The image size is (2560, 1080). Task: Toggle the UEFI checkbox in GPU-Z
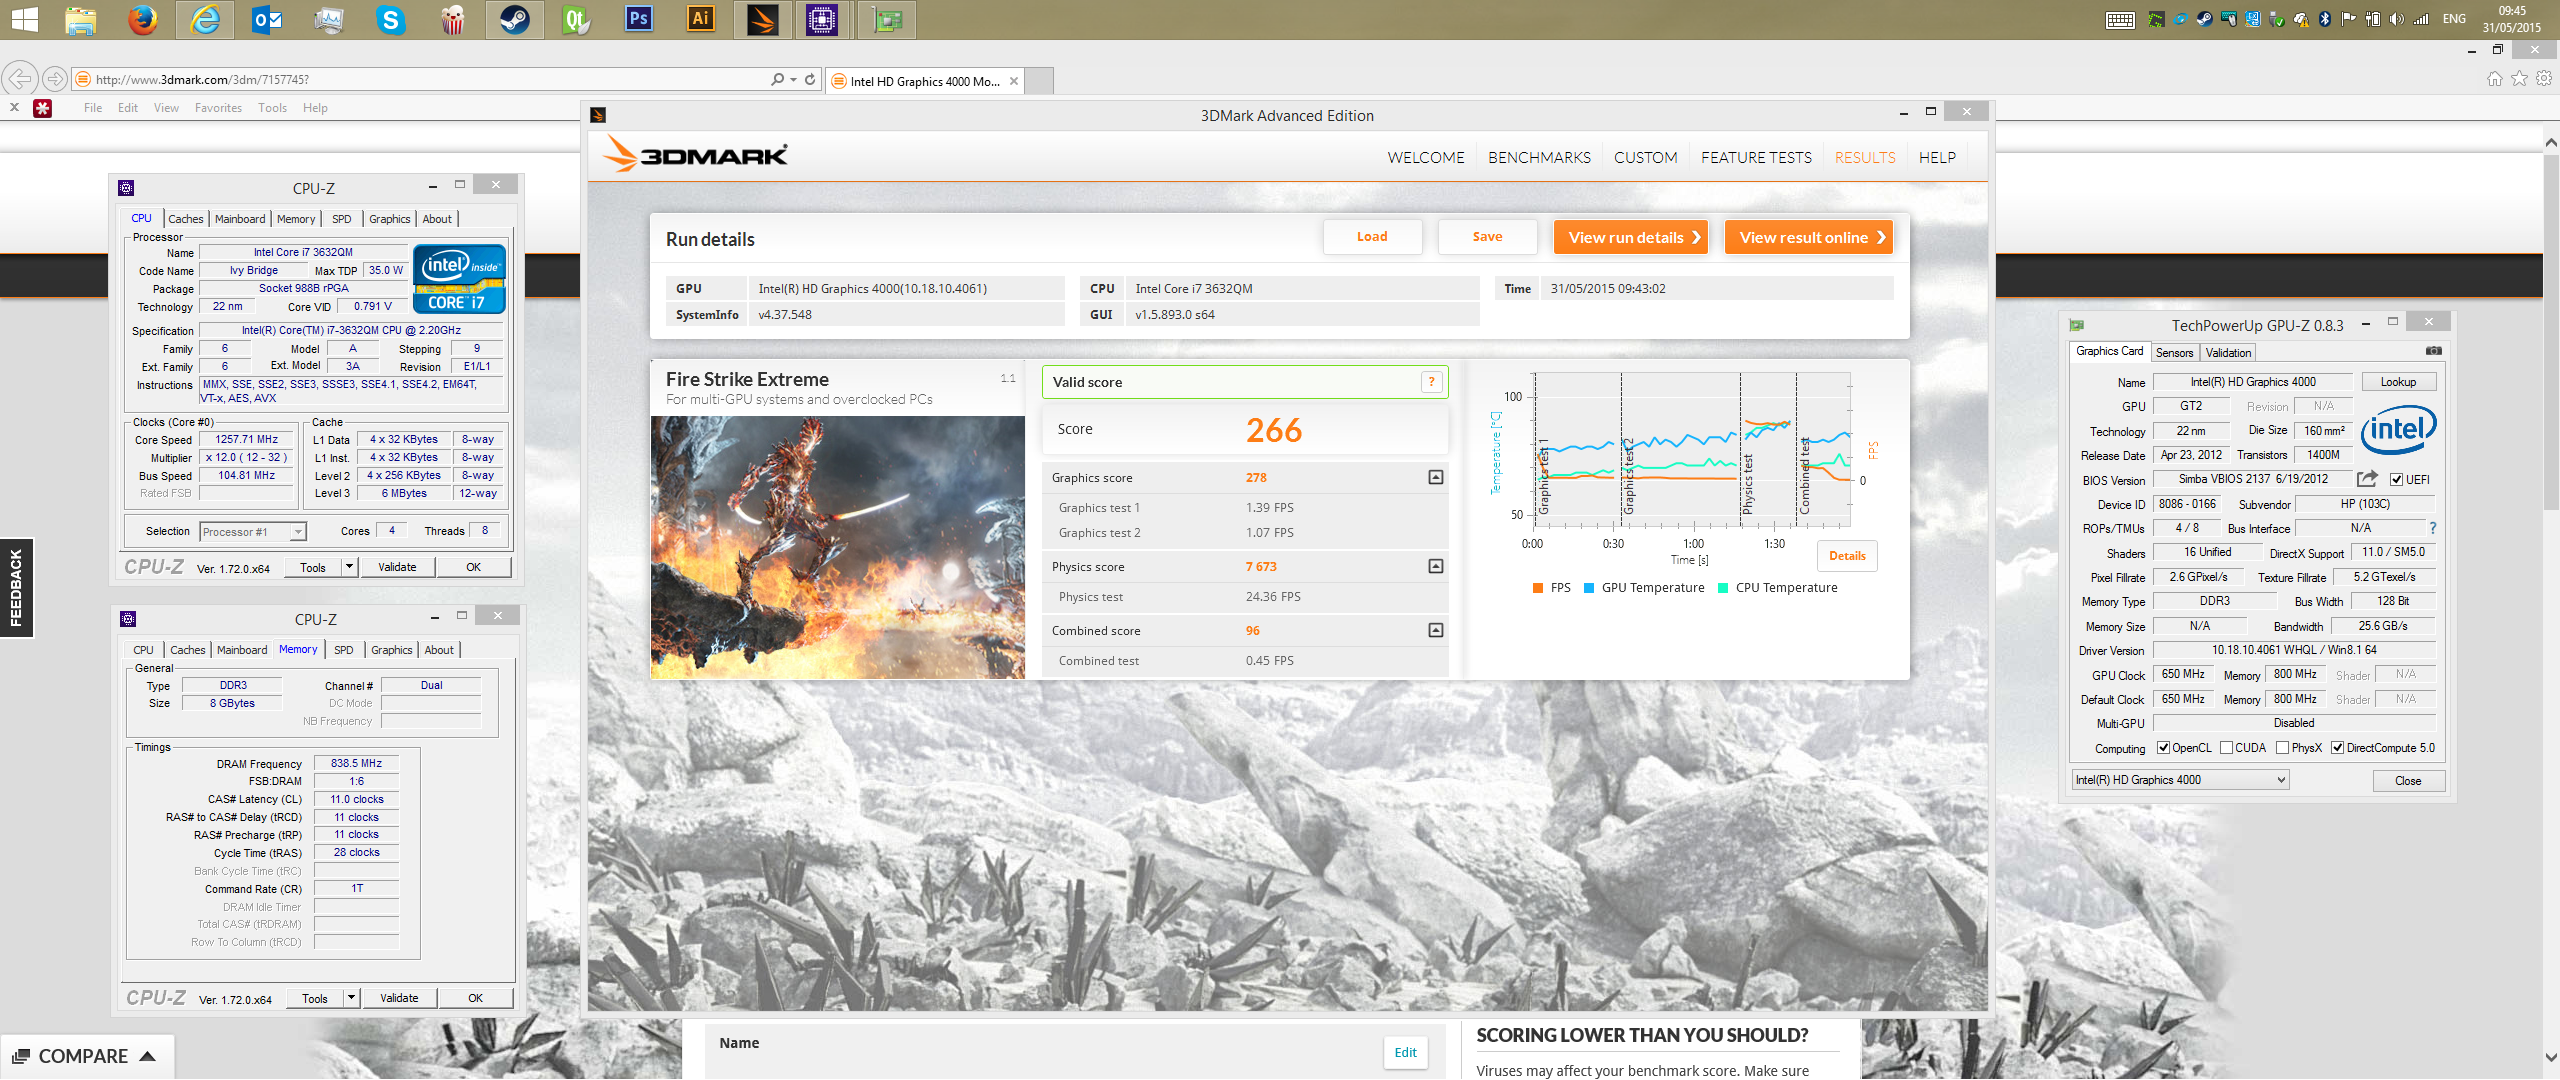point(2396,480)
